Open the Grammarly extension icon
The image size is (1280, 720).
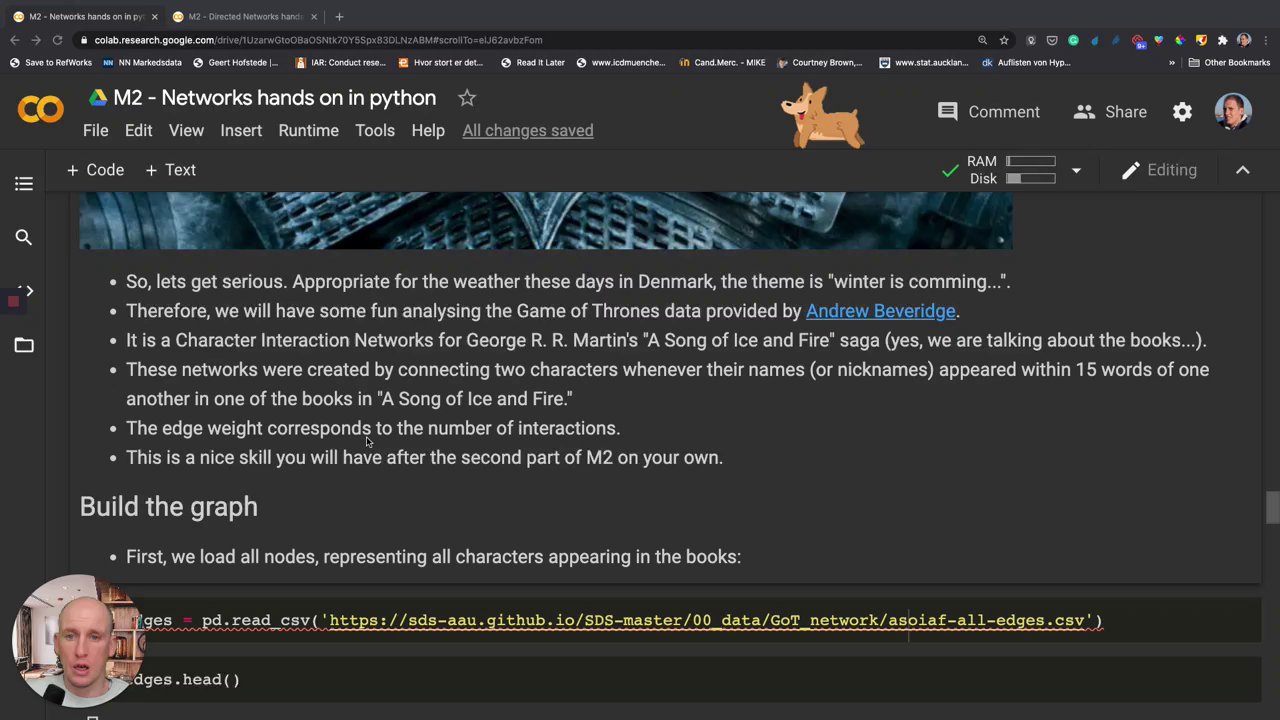click(1073, 40)
